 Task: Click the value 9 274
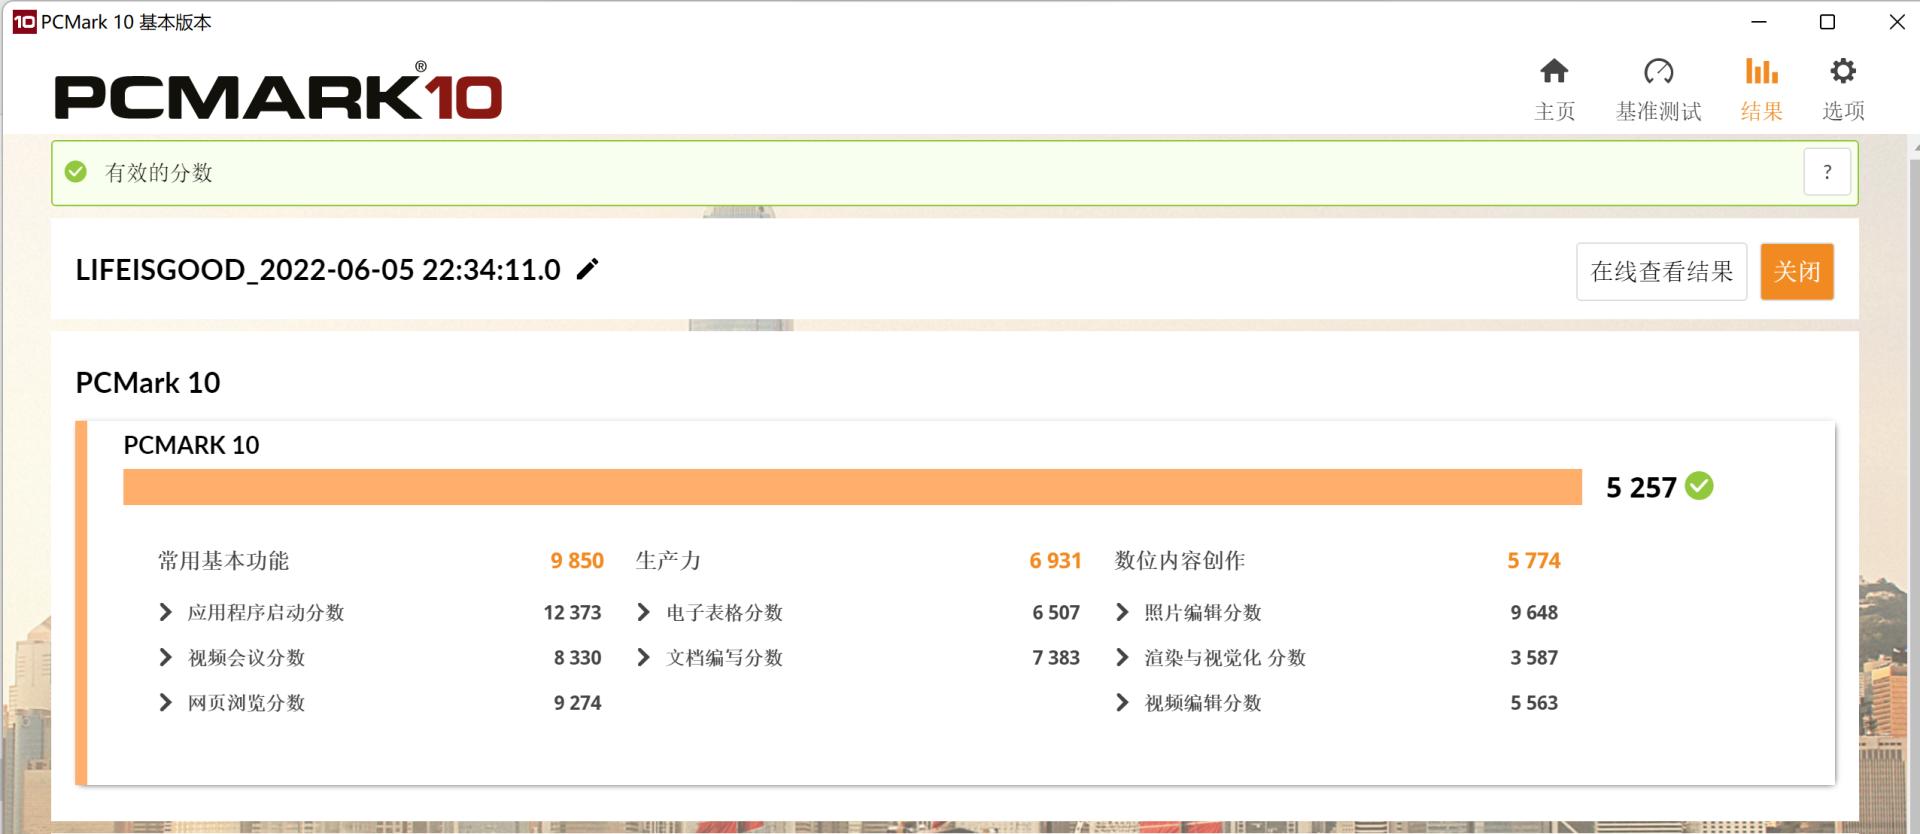[577, 702]
